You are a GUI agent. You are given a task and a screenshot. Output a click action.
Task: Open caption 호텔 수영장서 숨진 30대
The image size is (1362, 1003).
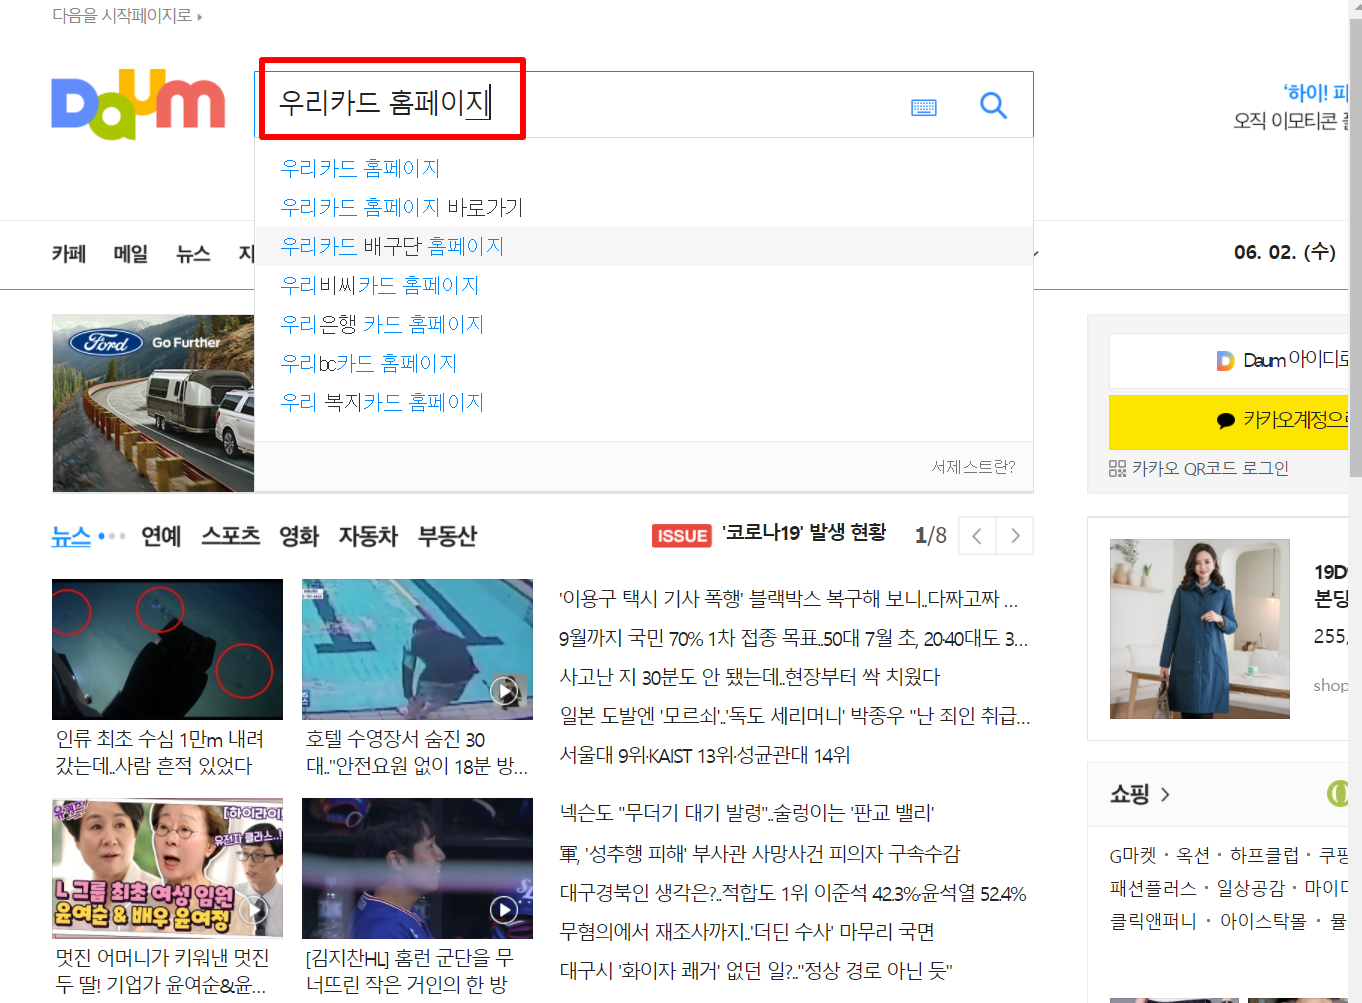(416, 752)
